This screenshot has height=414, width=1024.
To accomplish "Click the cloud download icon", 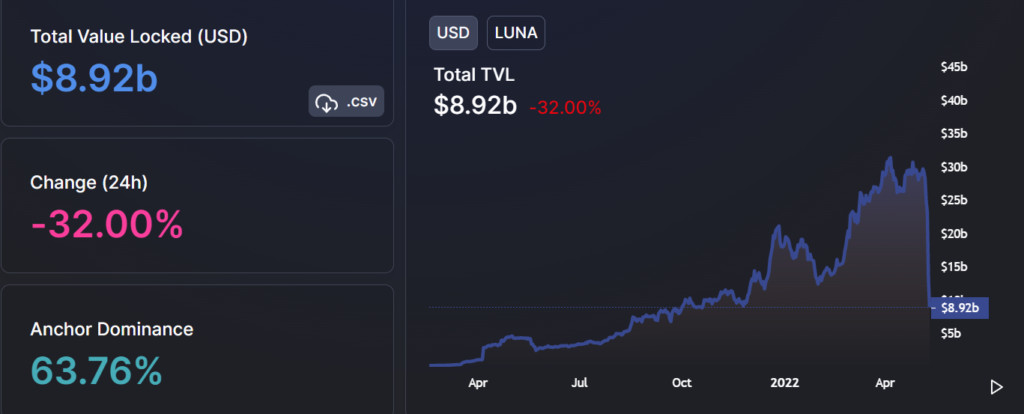I will point(327,102).
